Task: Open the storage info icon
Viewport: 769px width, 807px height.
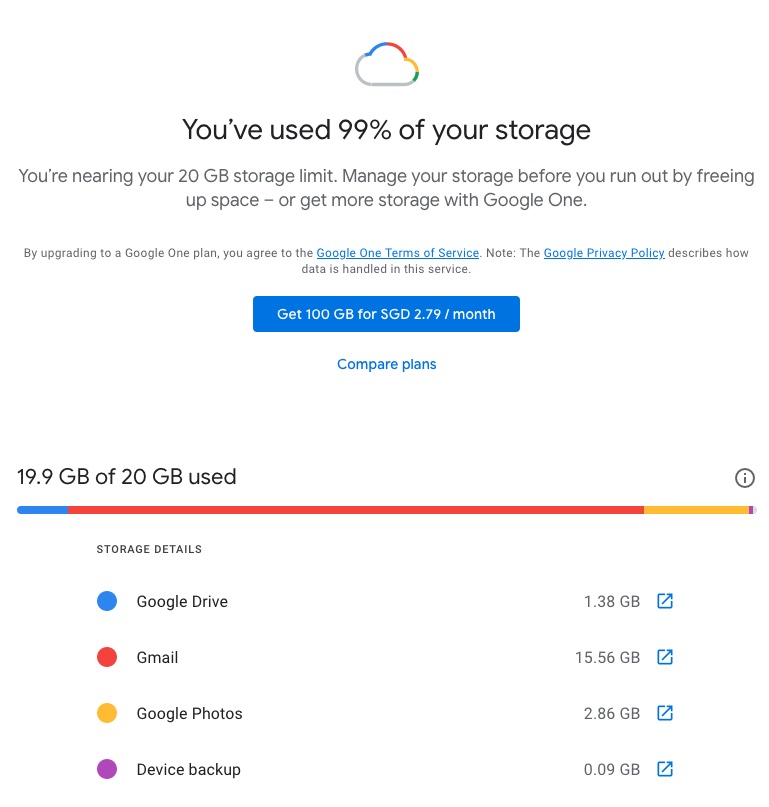Action: pyautogui.click(x=744, y=478)
